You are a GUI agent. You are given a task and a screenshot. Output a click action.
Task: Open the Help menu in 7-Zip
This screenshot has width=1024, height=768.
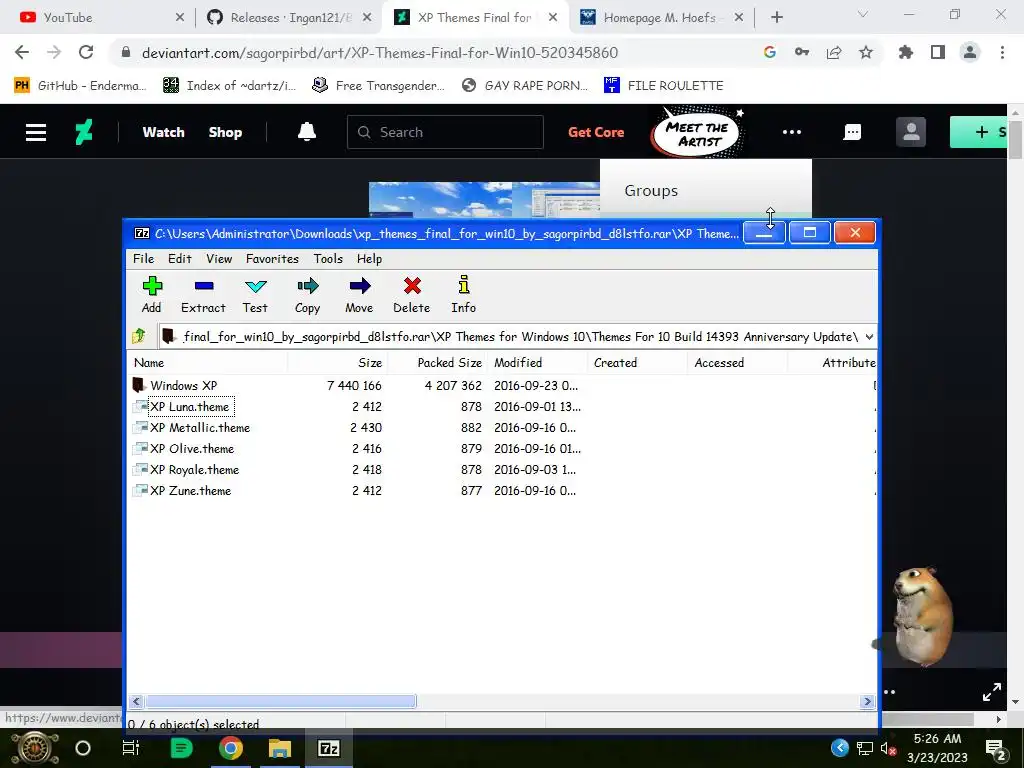(x=369, y=259)
